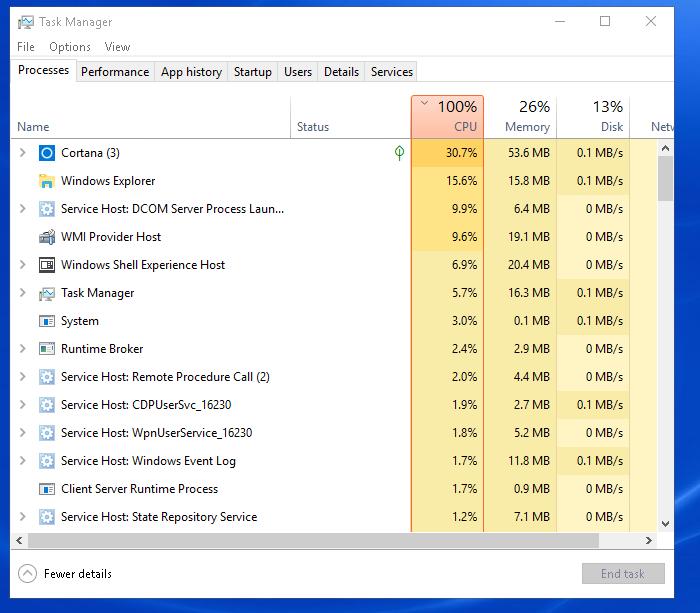Click the vertical scrollbar down arrow

coord(665,524)
